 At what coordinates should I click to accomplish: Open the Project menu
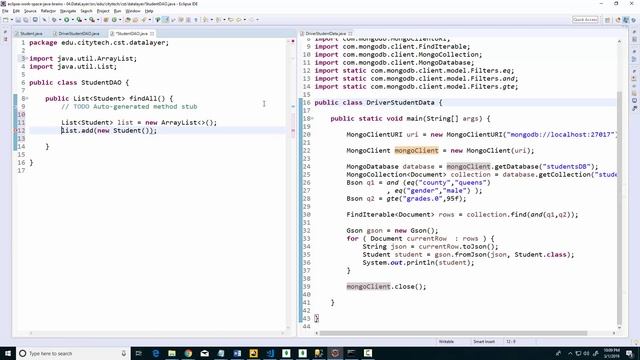tap(103, 11)
